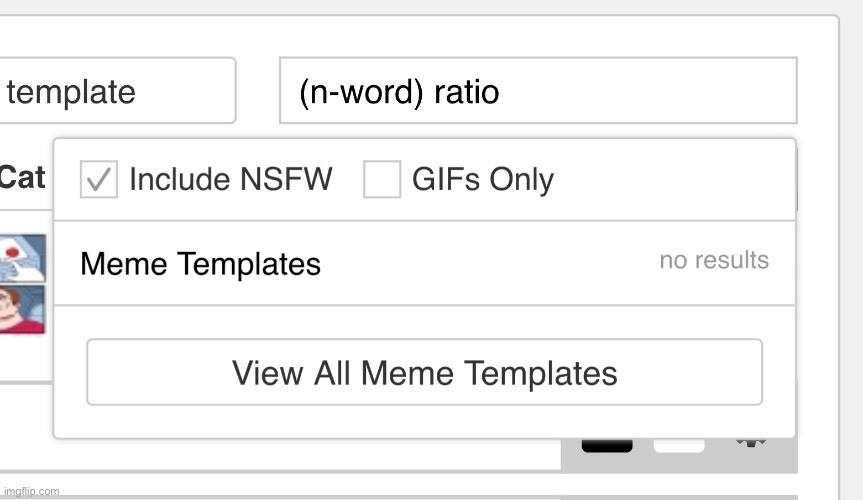Click the 'GIFs Only' label text
Viewport: 863px width, 500px height.
tap(482, 180)
